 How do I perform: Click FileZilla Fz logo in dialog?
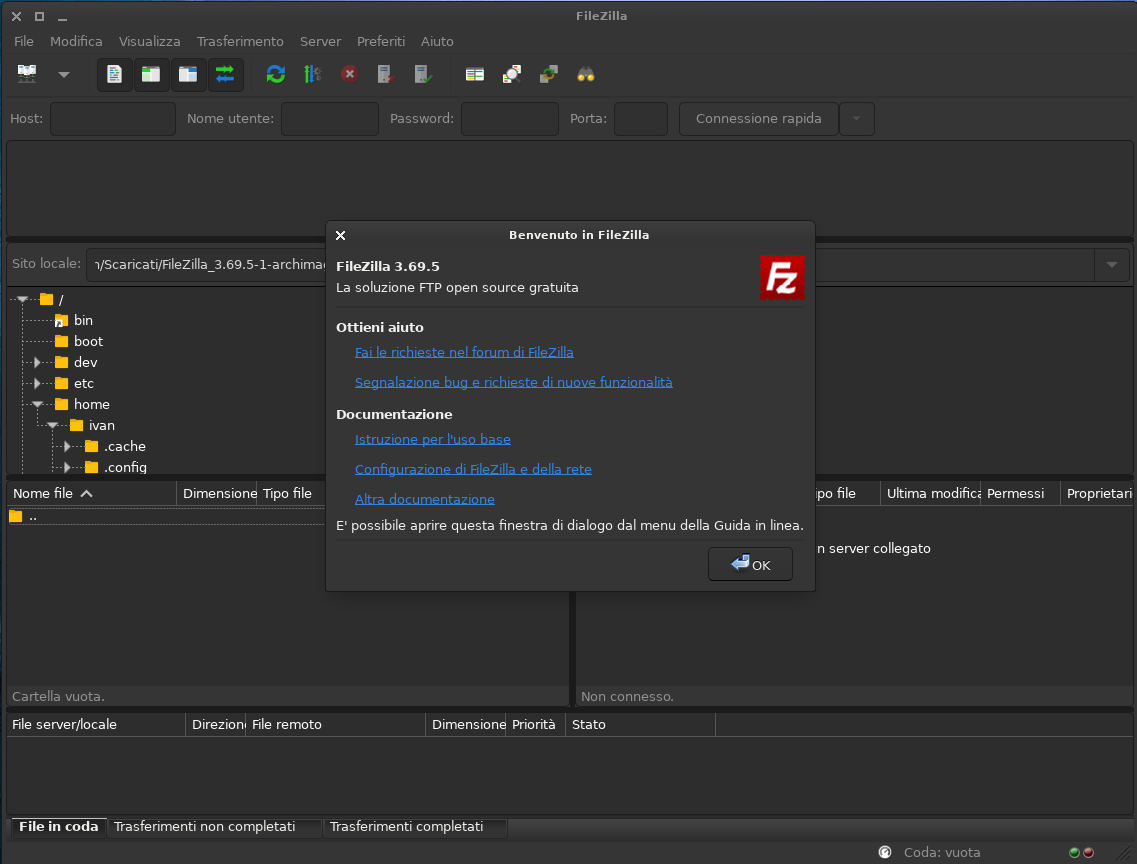point(782,277)
